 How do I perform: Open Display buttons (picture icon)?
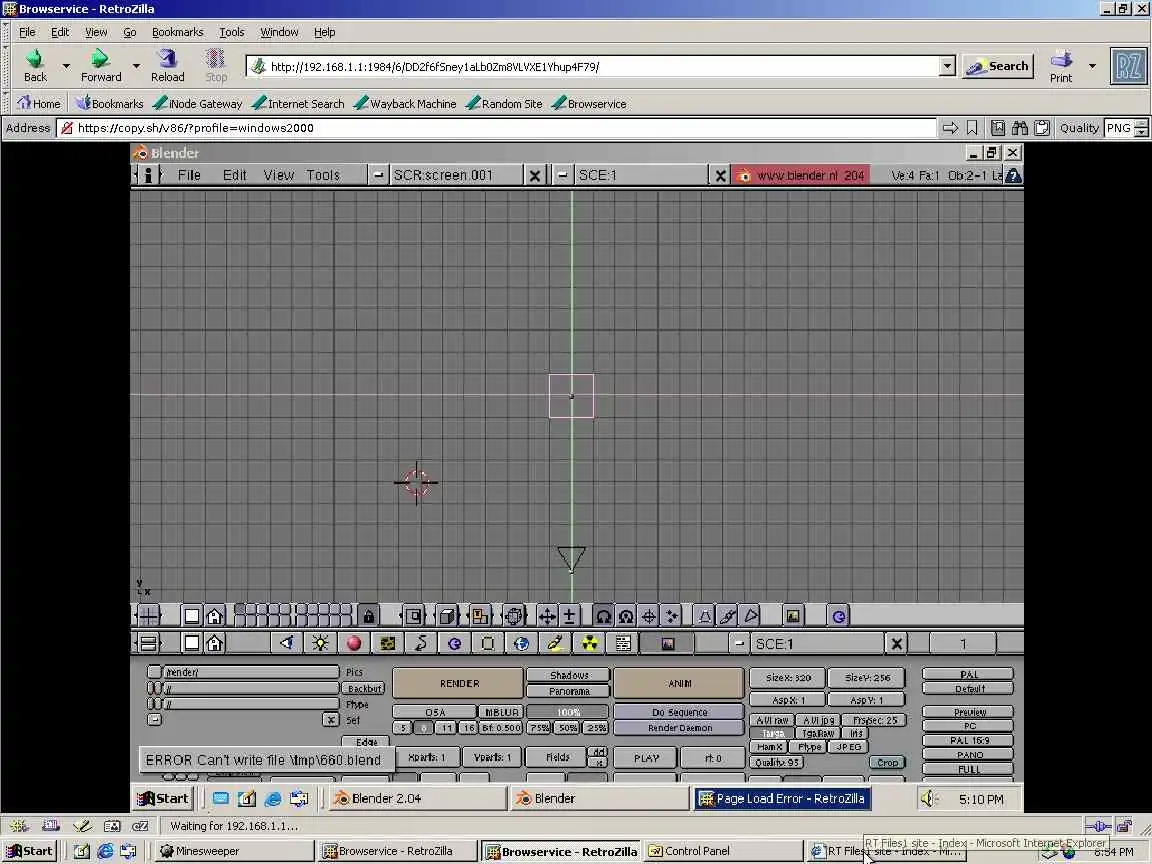tap(667, 644)
